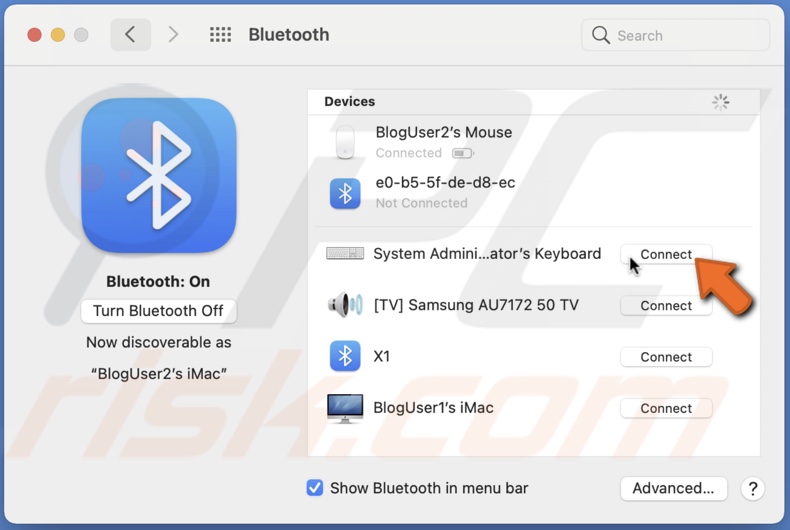Click the keyboard device icon
The image size is (790, 530).
[345, 253]
